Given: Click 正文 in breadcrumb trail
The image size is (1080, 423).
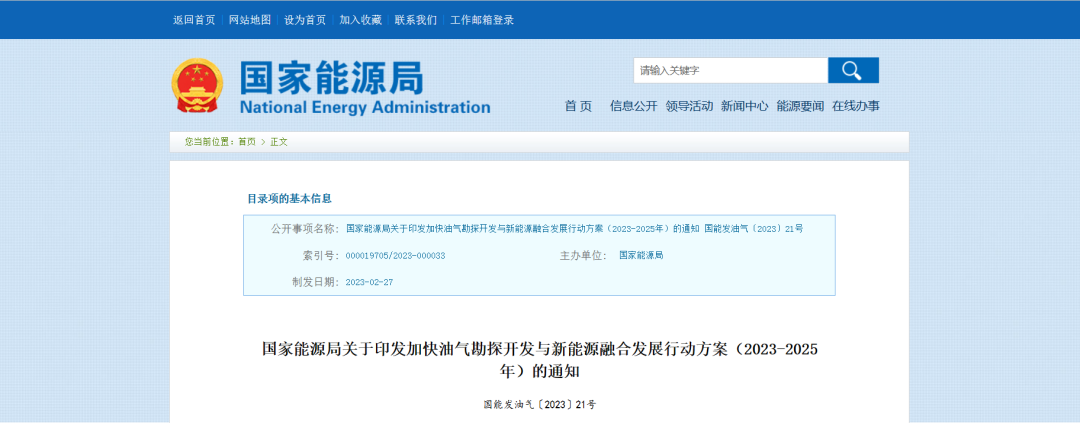Looking at the screenshot, I should tap(279, 142).
